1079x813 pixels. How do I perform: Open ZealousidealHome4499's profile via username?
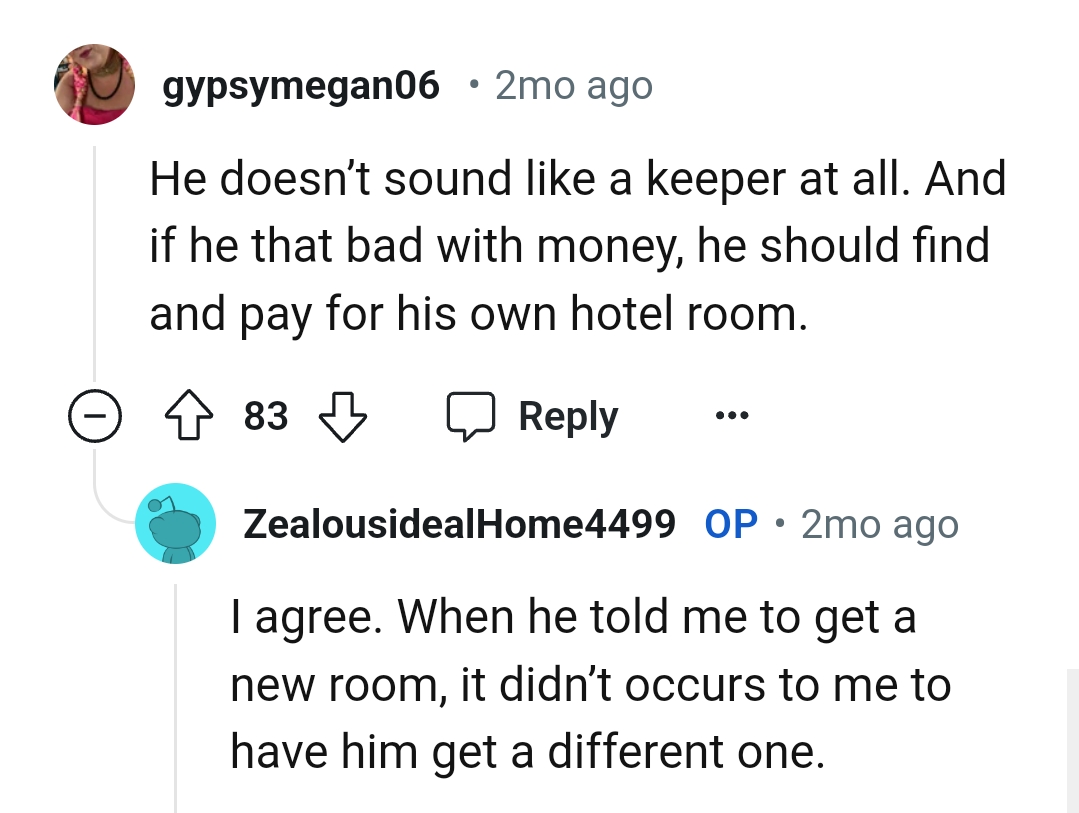(x=460, y=523)
